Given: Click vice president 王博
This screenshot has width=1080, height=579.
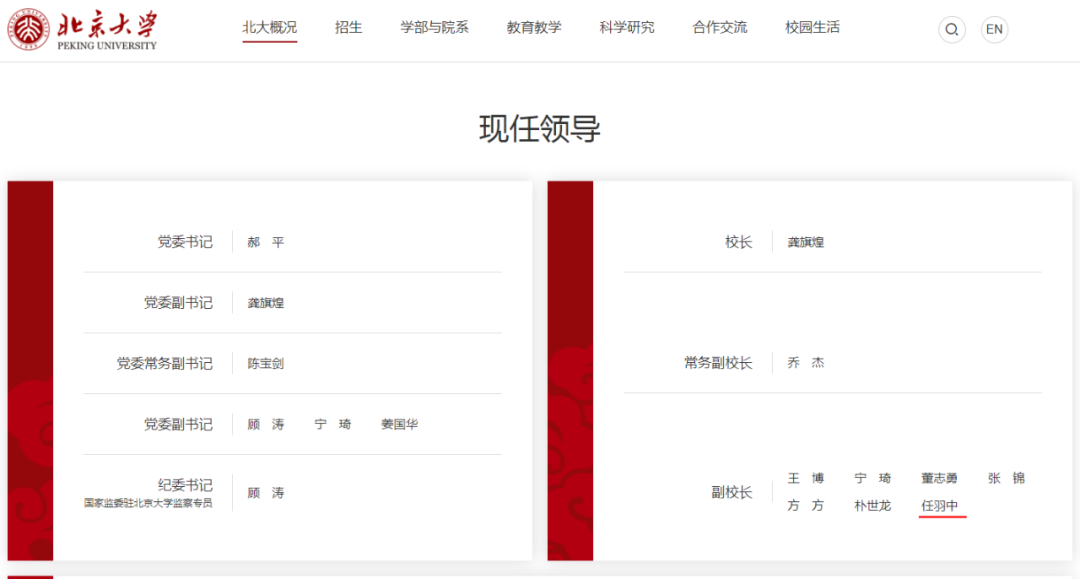Looking at the screenshot, I should (806, 478).
